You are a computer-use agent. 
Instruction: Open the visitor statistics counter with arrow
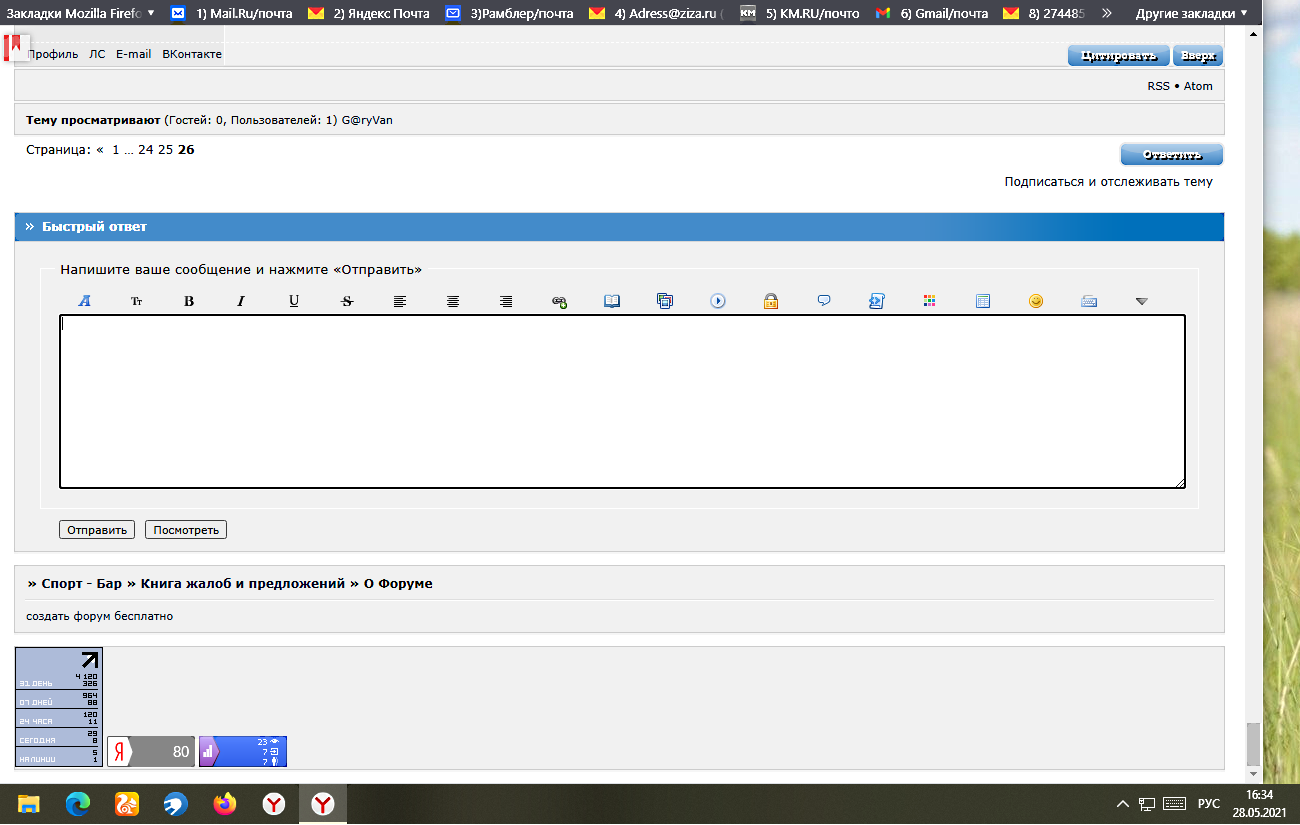(59, 707)
